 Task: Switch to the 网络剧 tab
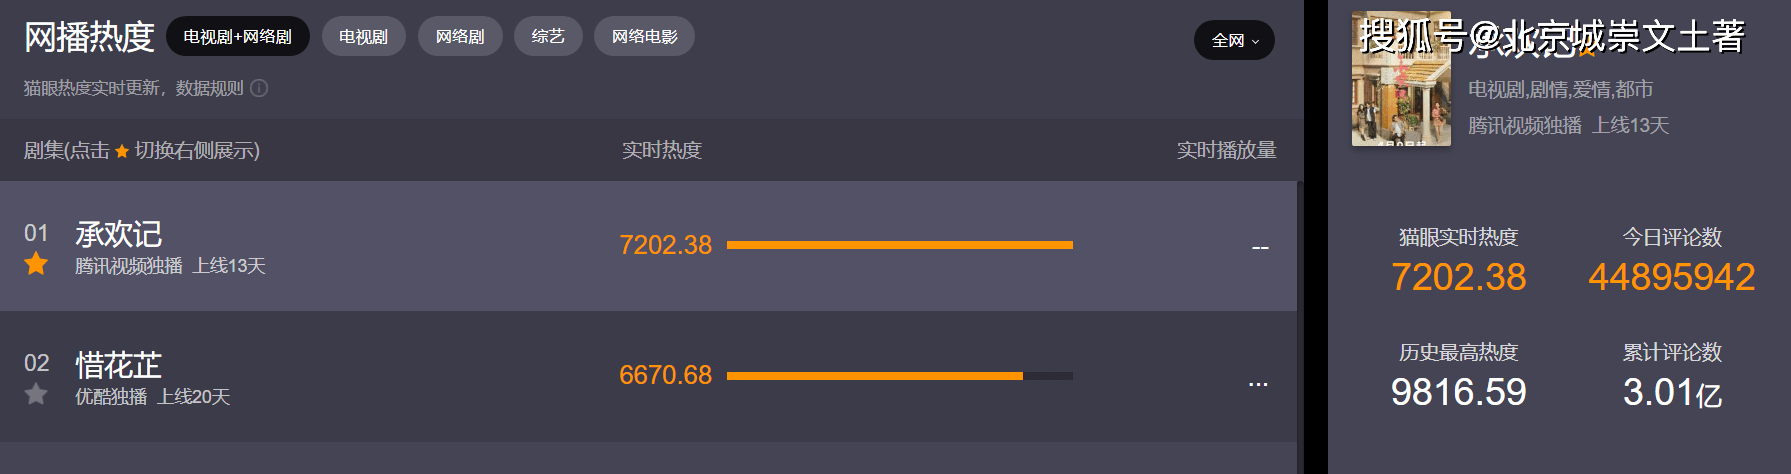(460, 37)
